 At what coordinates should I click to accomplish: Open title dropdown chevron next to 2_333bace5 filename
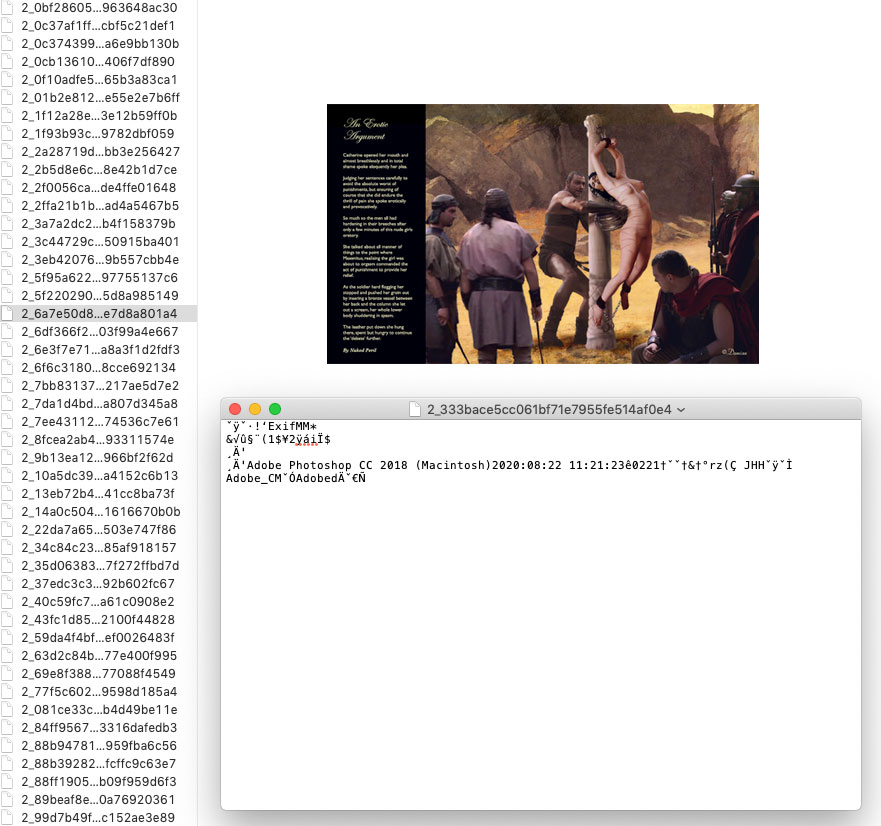tap(681, 410)
